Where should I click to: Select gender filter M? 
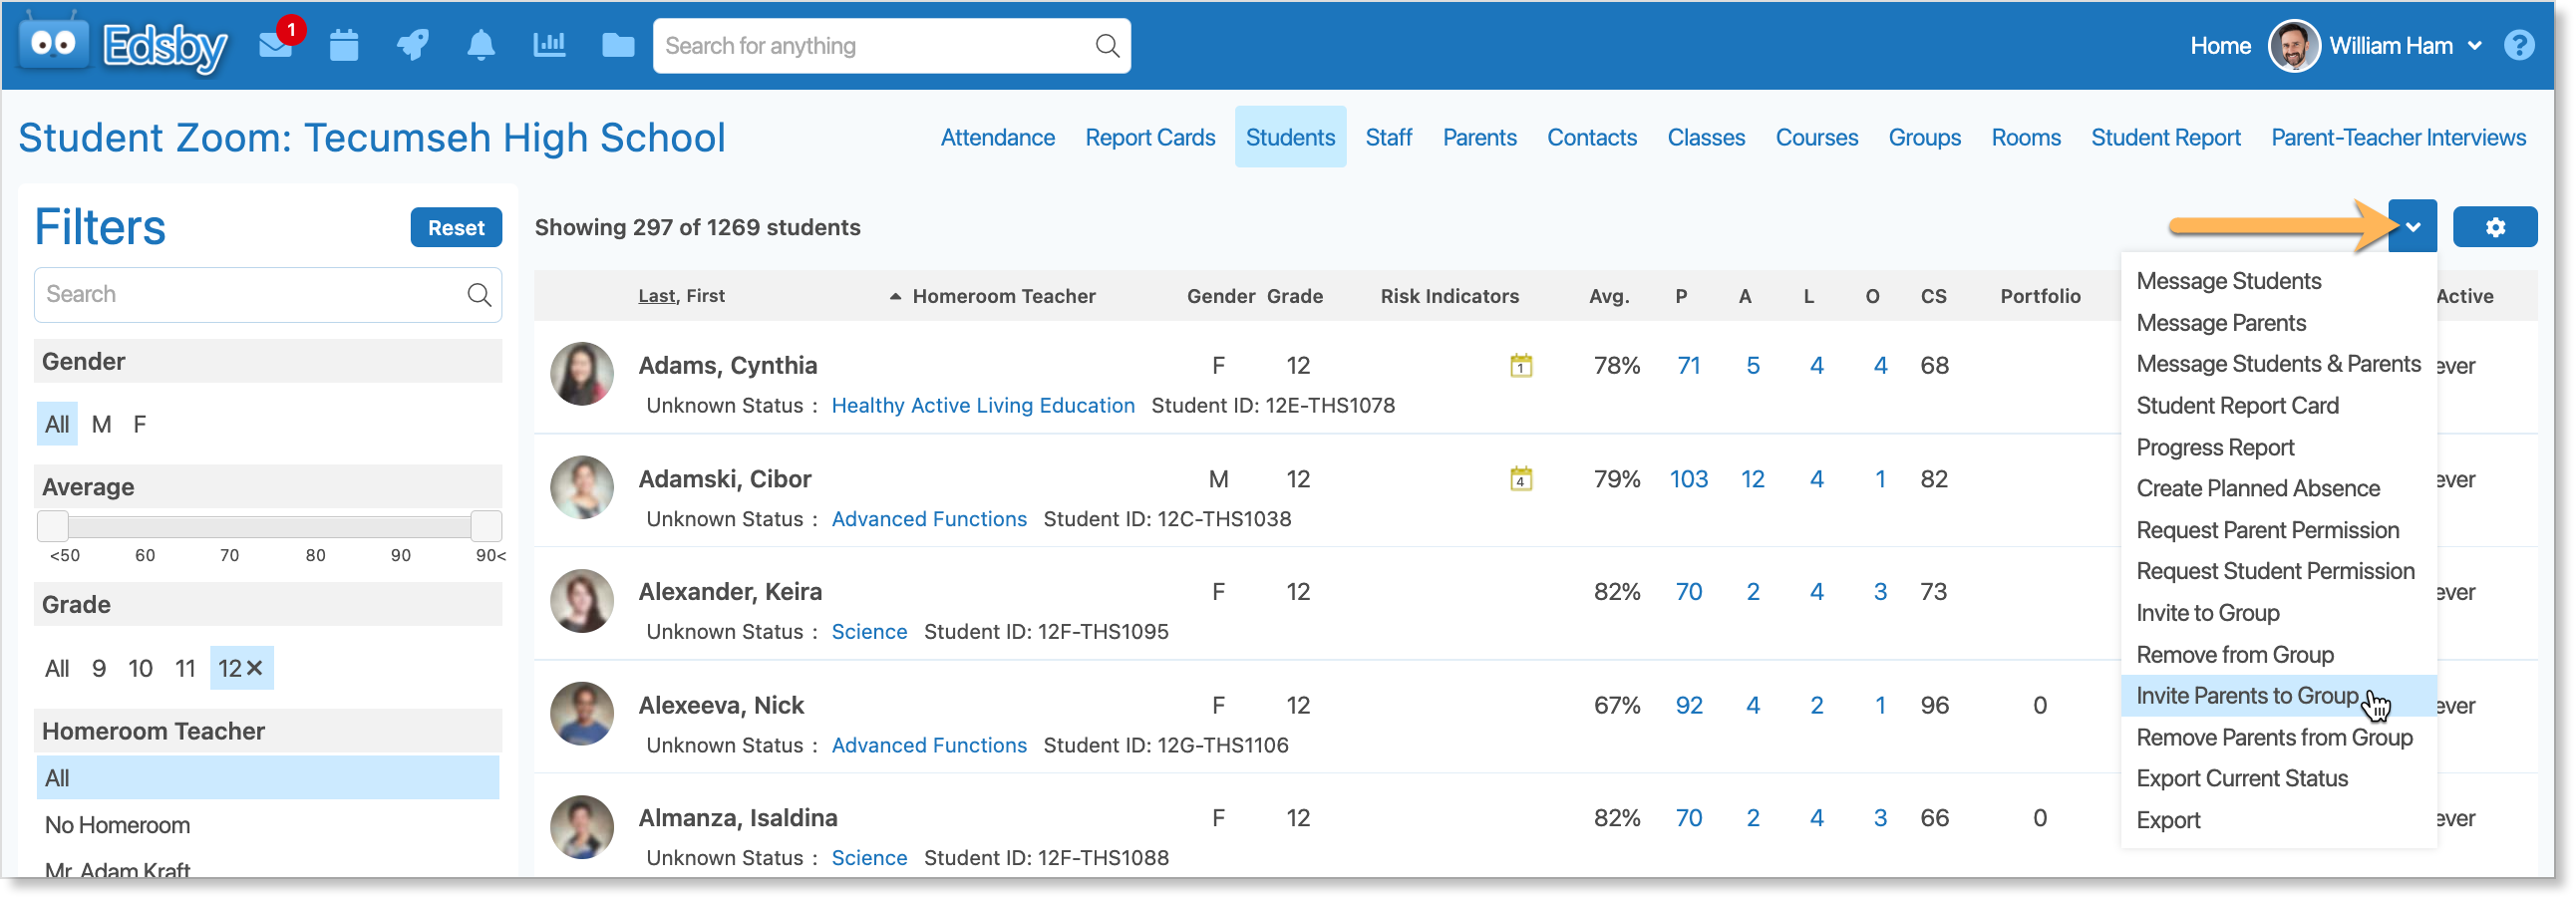101,424
